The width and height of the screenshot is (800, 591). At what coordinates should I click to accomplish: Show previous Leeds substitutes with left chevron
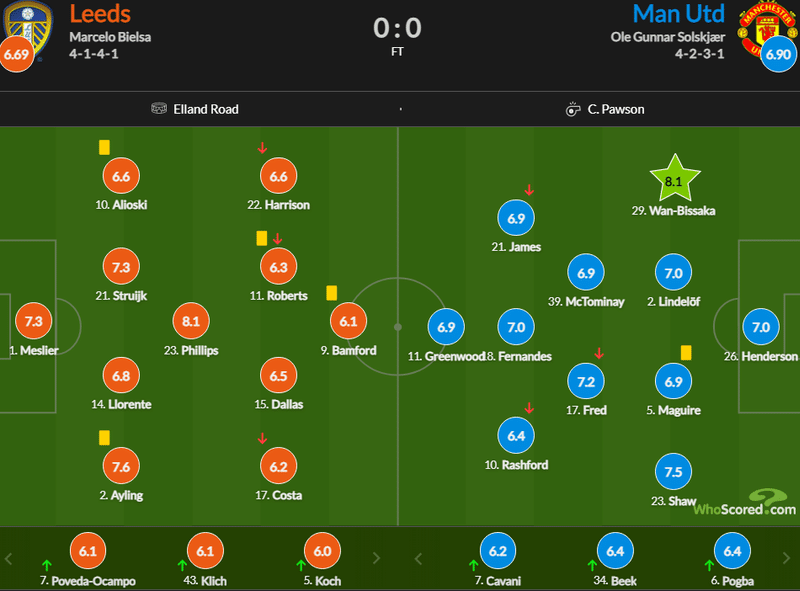[8, 558]
